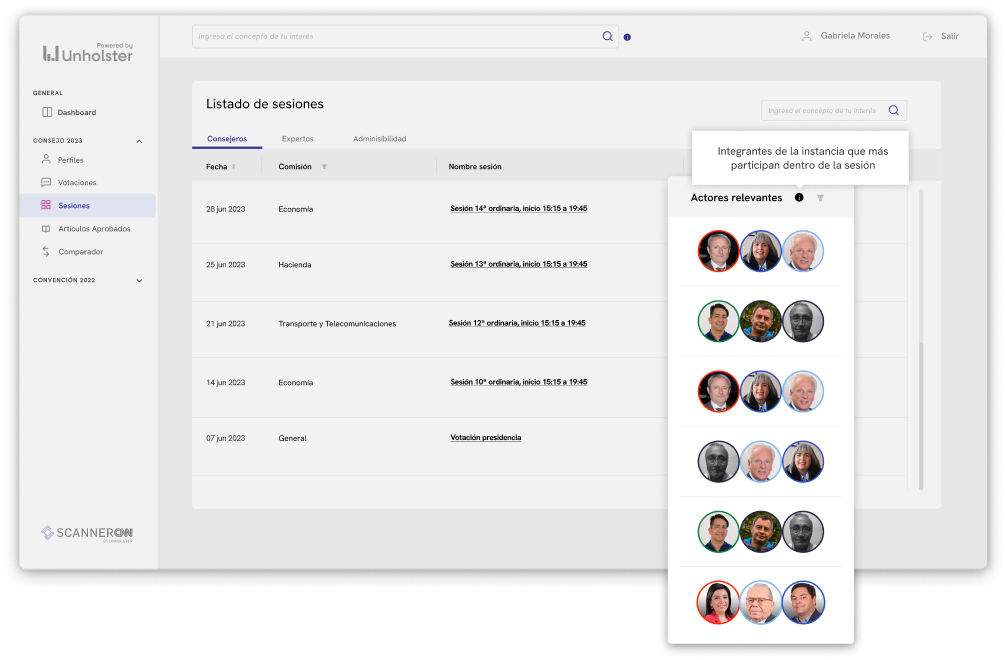Expand the Convención 2022 section
Image resolution: width=1007 pixels, height=660 pixels.
[139, 281]
